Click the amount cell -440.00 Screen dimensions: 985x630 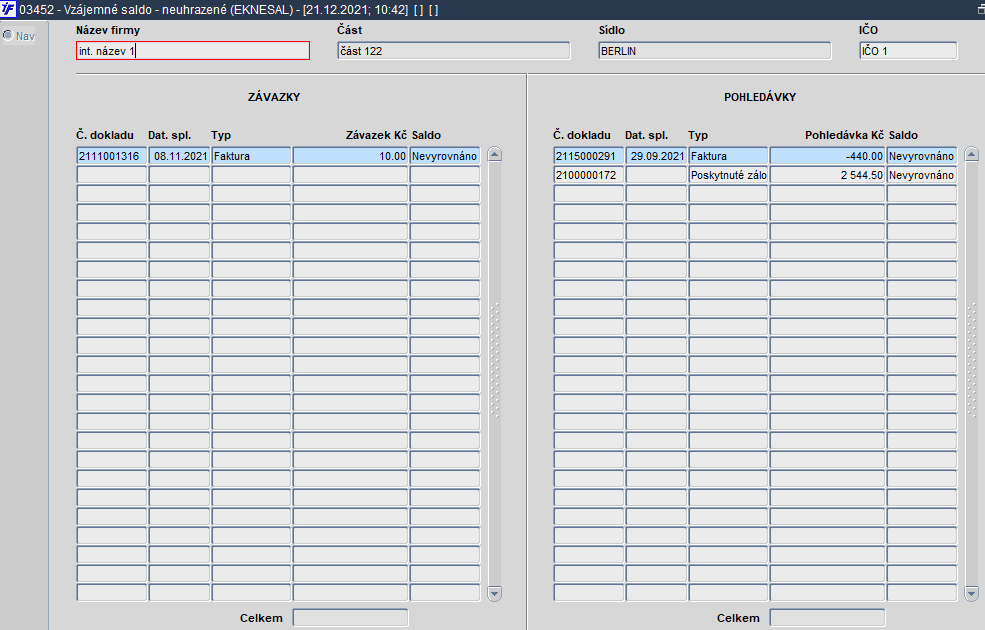(x=827, y=156)
